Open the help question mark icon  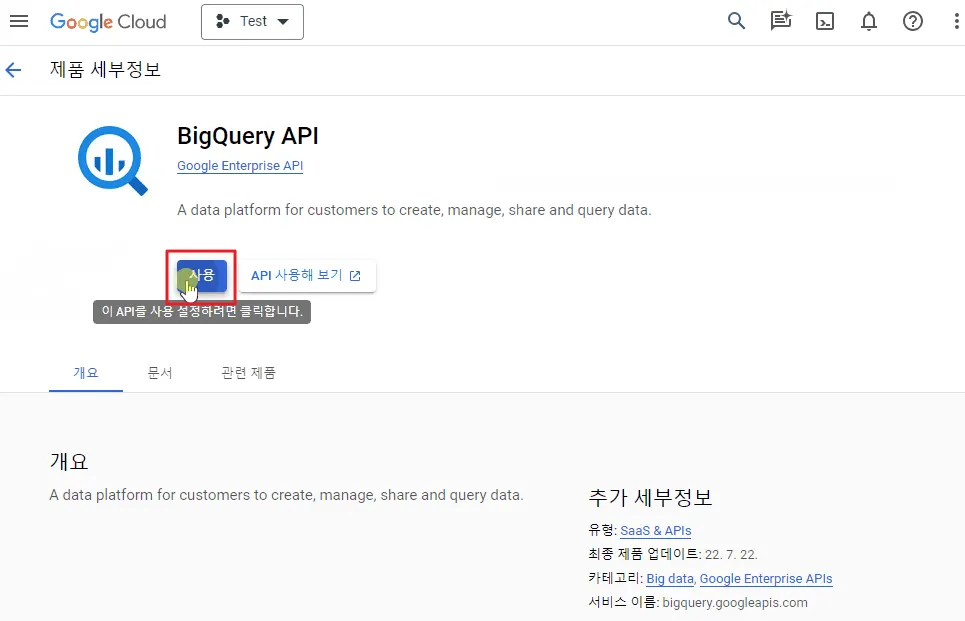click(x=913, y=22)
